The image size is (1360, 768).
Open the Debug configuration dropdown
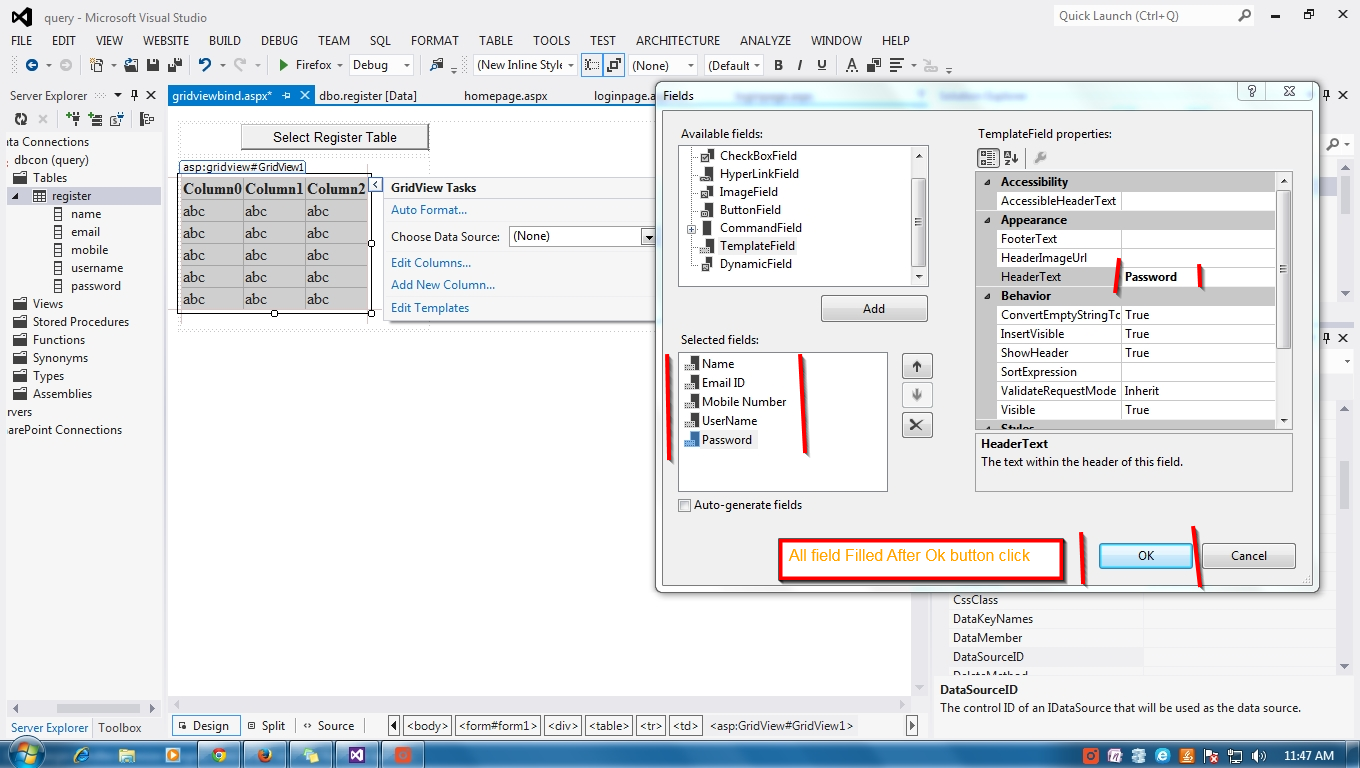(x=406, y=65)
